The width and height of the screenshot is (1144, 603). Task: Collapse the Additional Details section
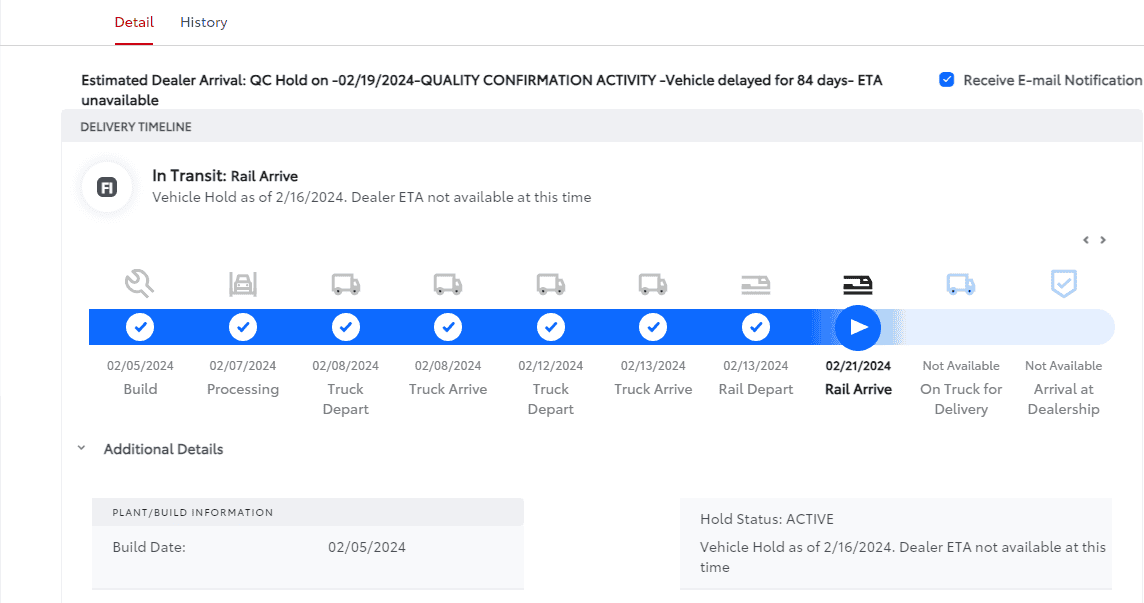81,449
